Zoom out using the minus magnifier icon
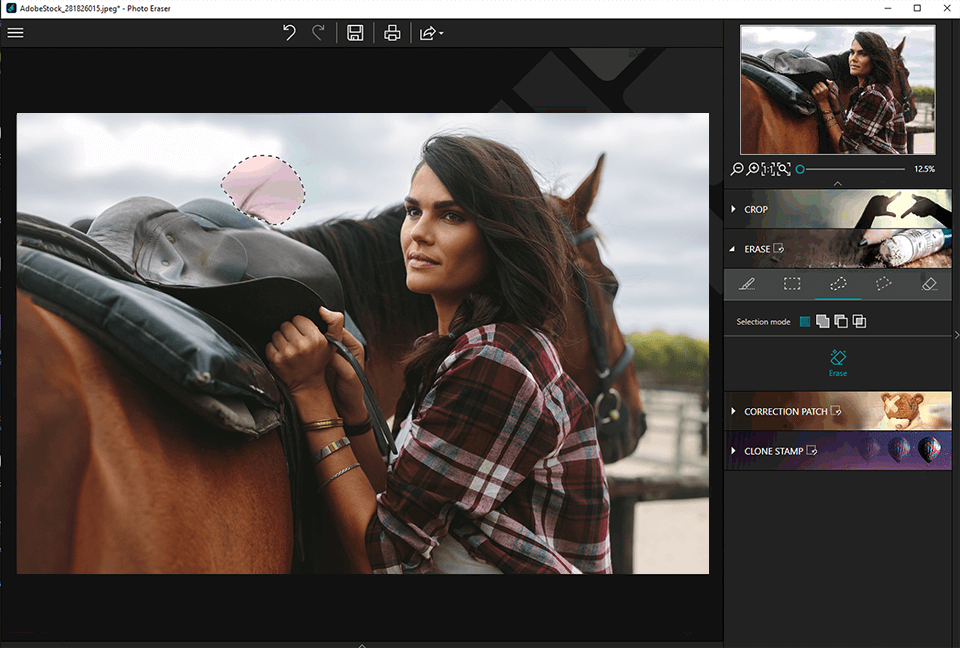Screen dimensions: 960x648 pyautogui.click(x=737, y=169)
